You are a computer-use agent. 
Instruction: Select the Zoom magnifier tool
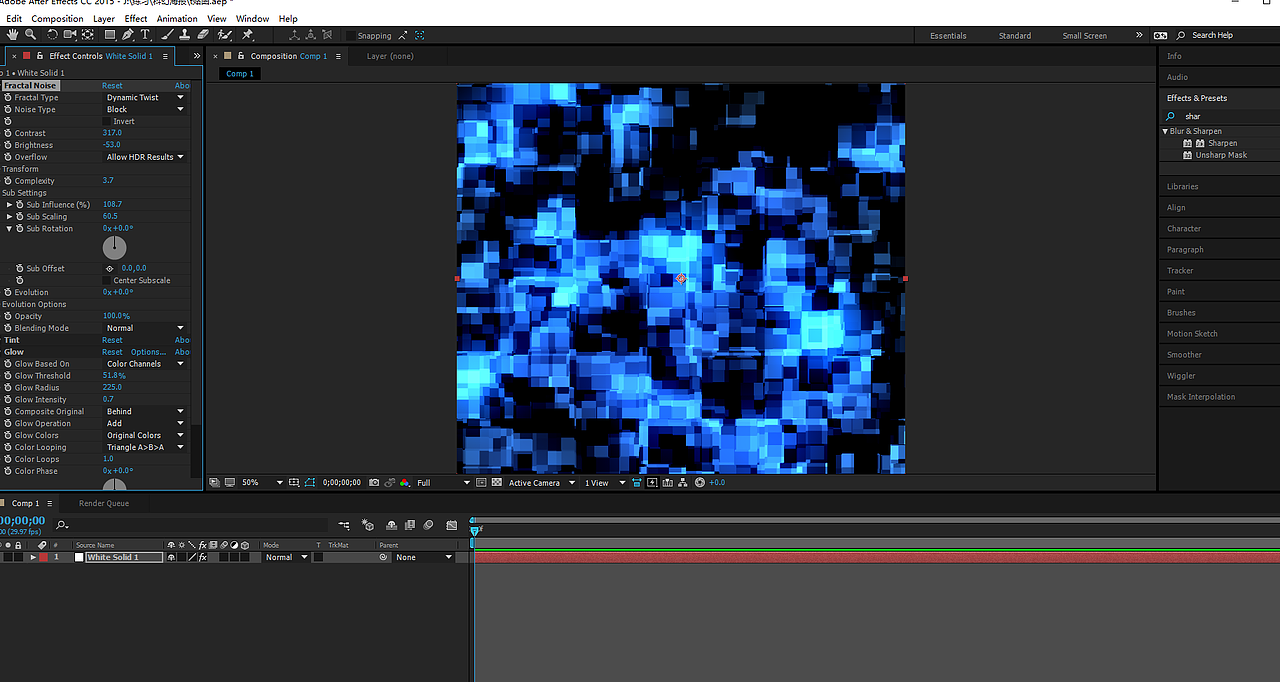tap(31, 35)
